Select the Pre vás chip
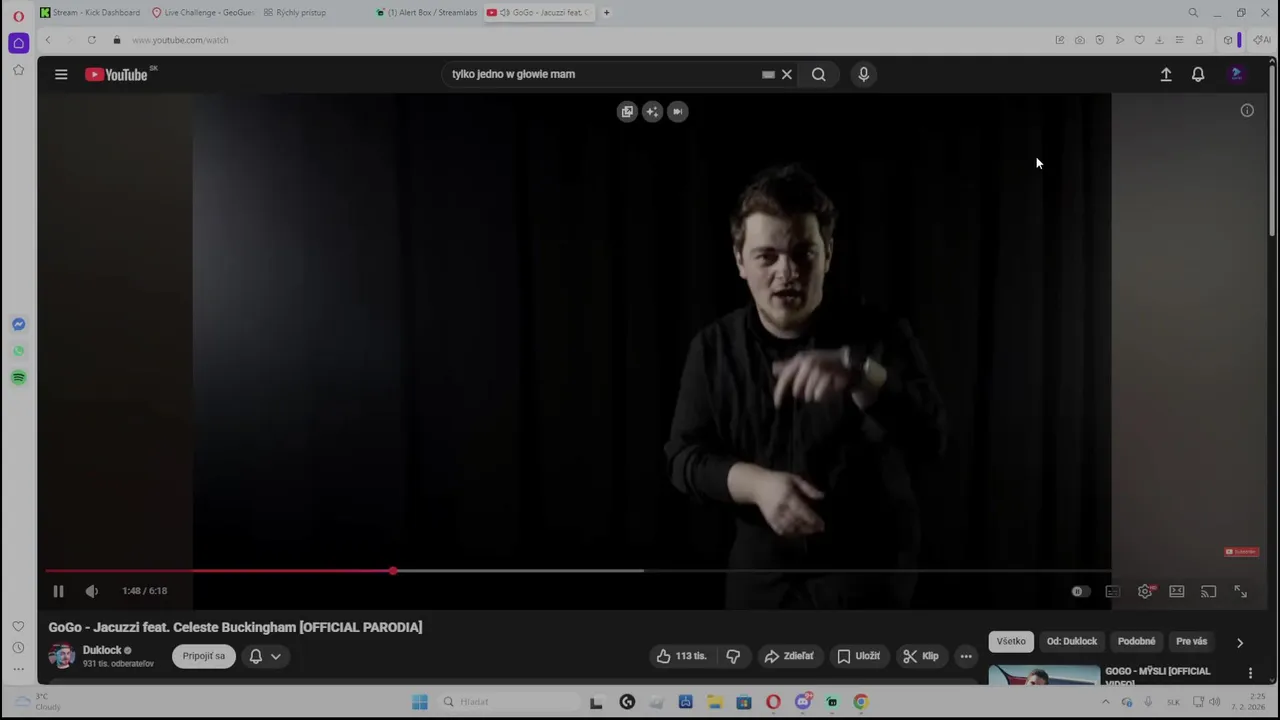The image size is (1280, 720). (x=1192, y=641)
